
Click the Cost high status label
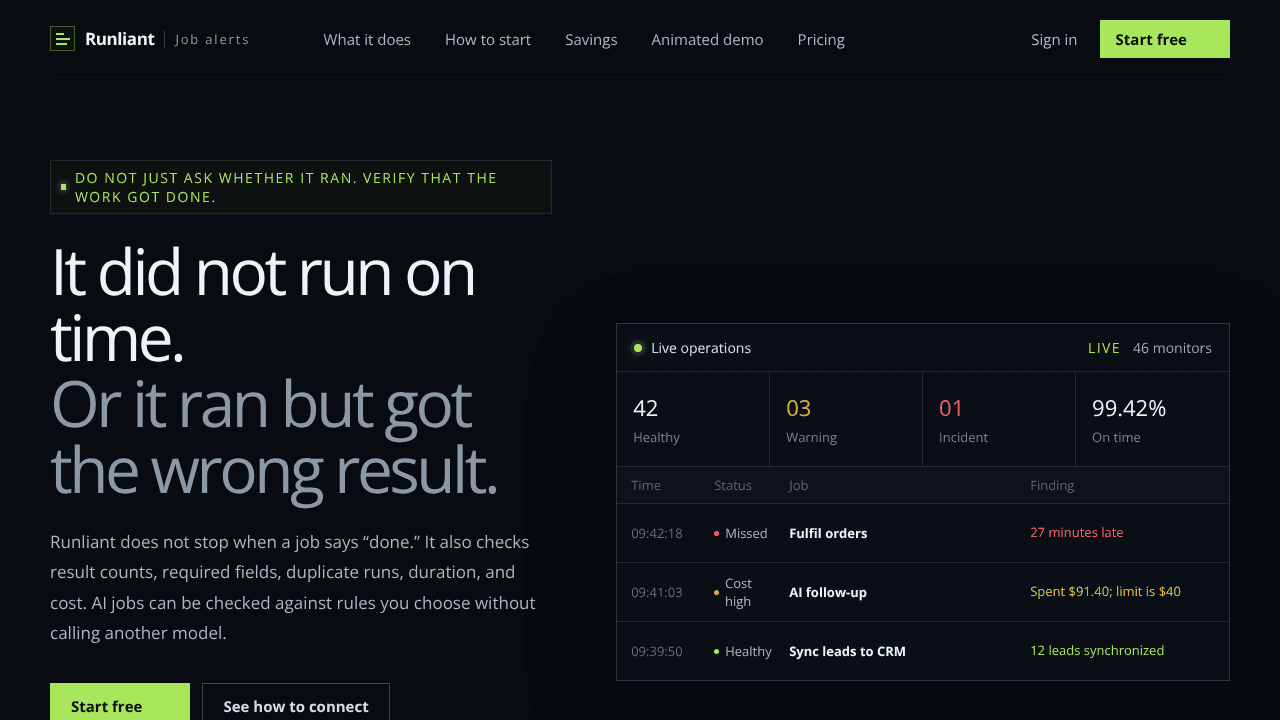(x=739, y=592)
